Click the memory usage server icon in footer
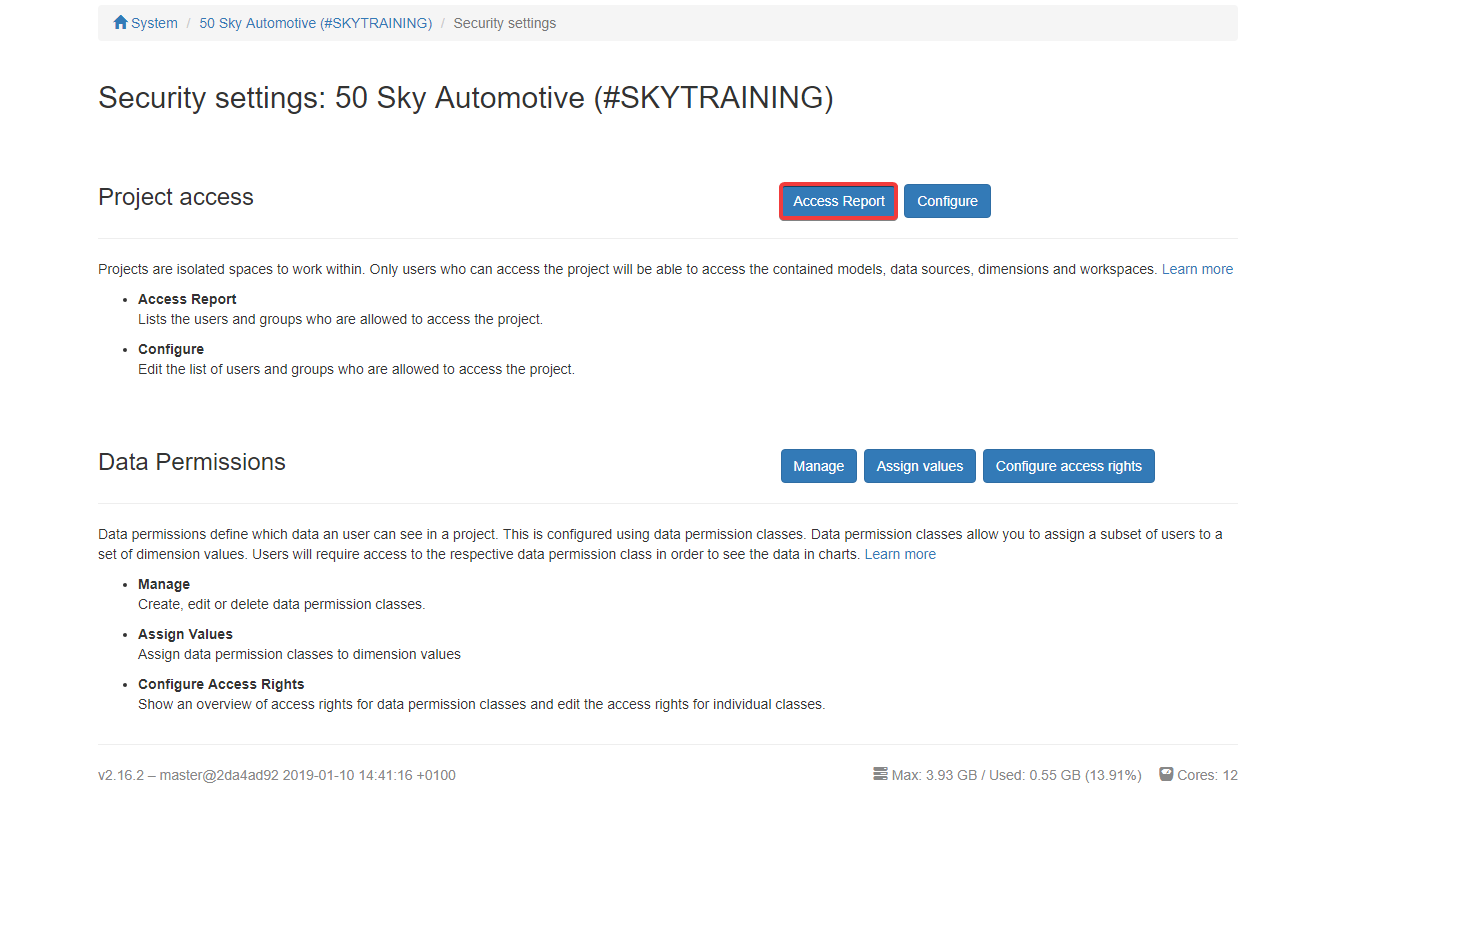The width and height of the screenshot is (1482, 926). click(880, 774)
